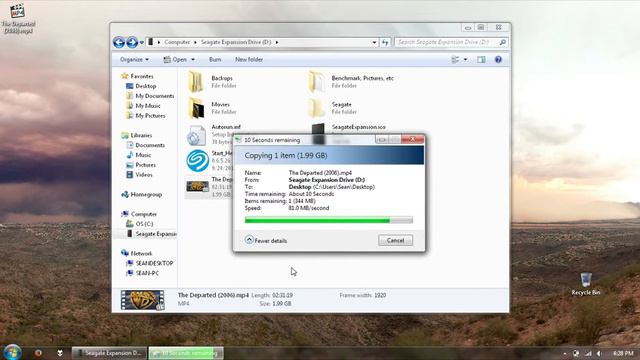Select The Departed video thumbnail in file list
This screenshot has height=360, width=640.
(x=198, y=187)
